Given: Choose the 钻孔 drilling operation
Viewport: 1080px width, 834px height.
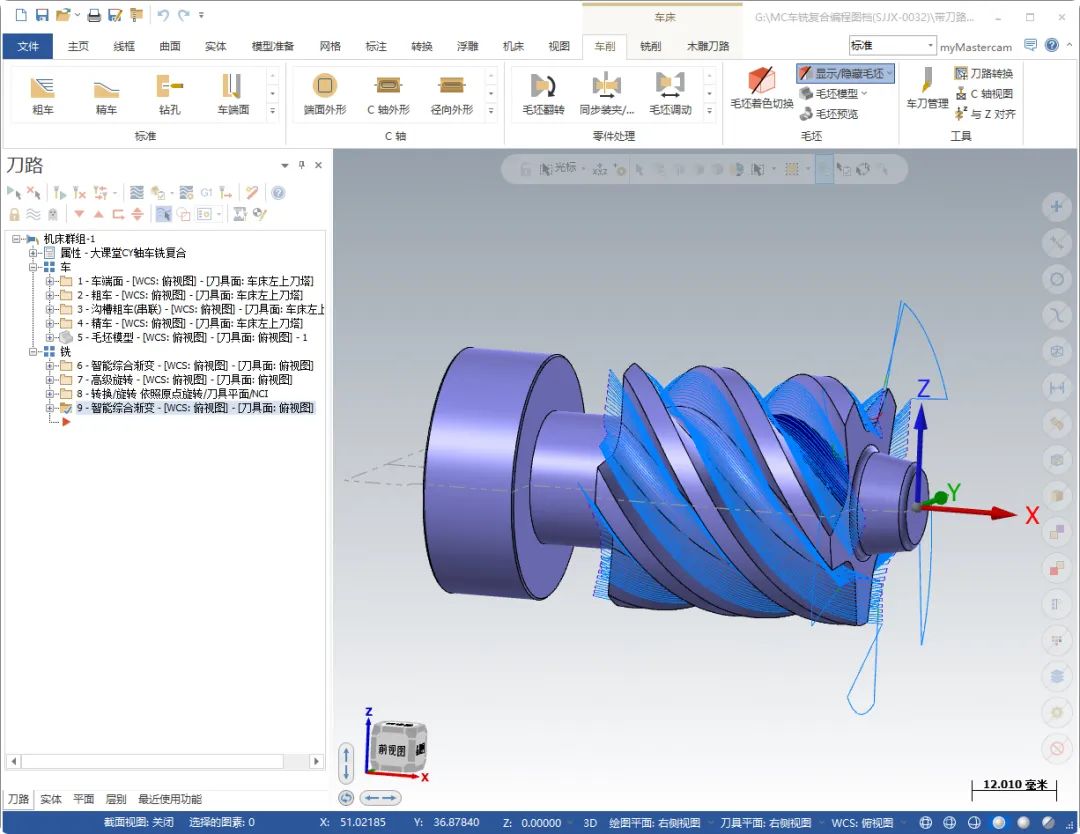Looking at the screenshot, I should pos(169,93).
